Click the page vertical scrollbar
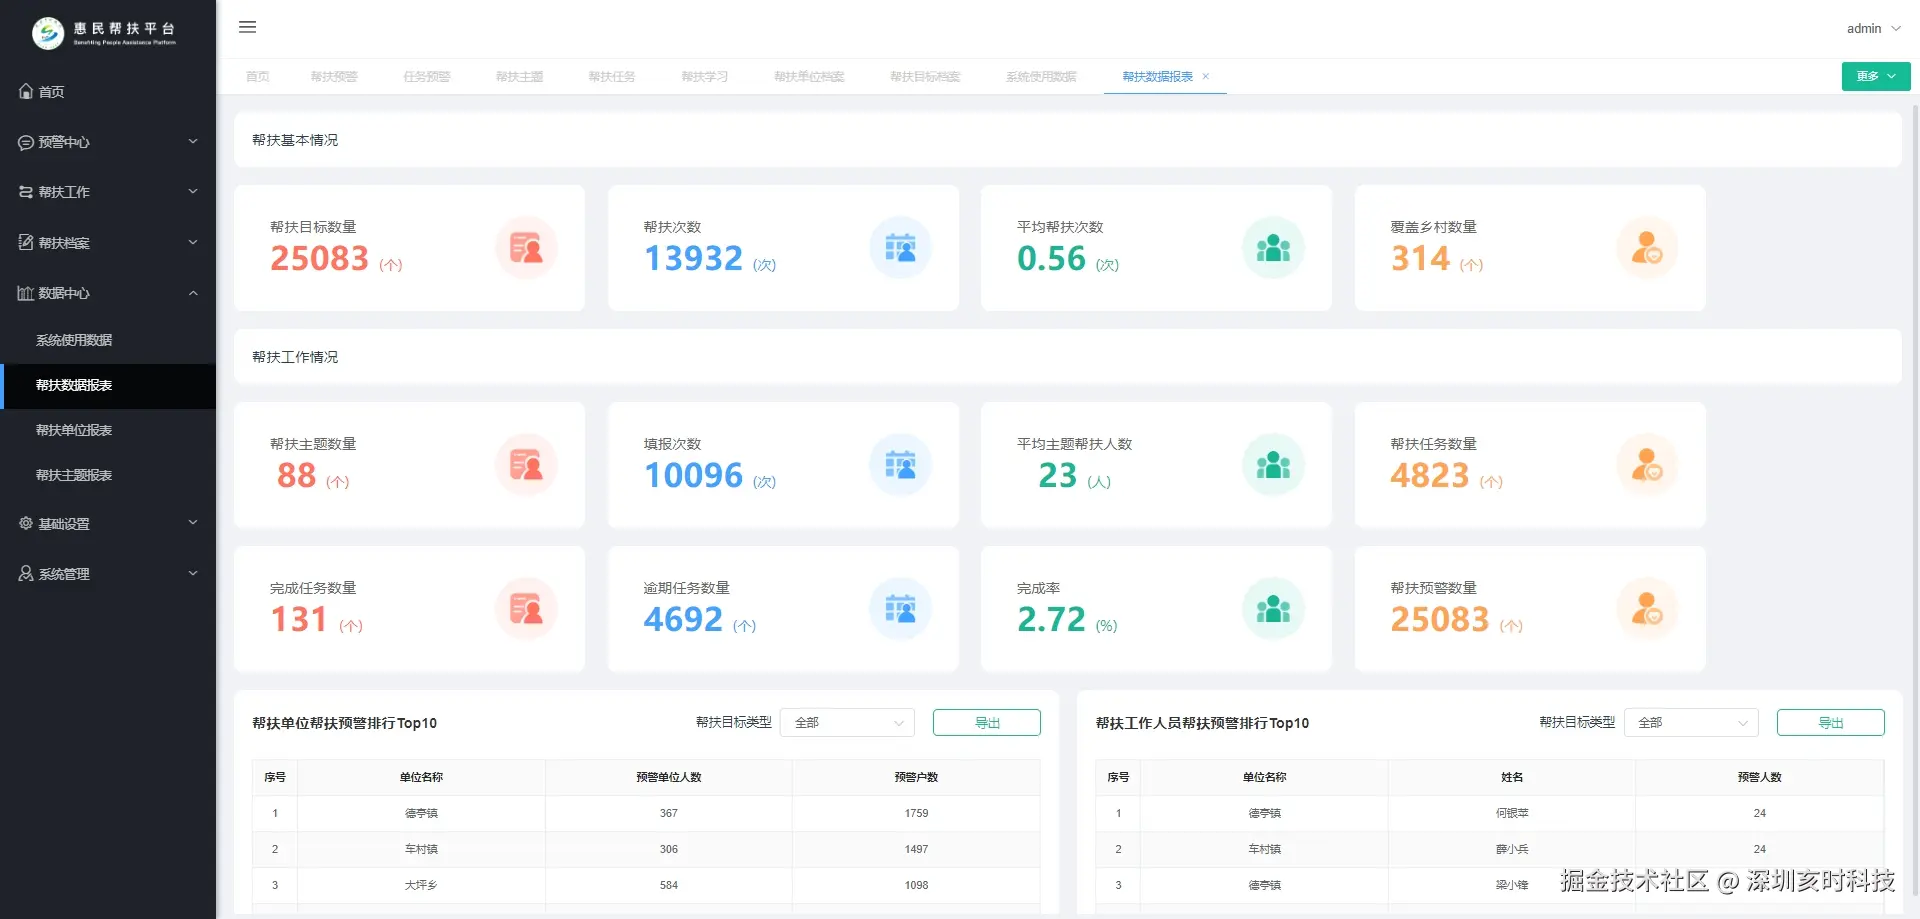1920x919 pixels. (x=1915, y=500)
